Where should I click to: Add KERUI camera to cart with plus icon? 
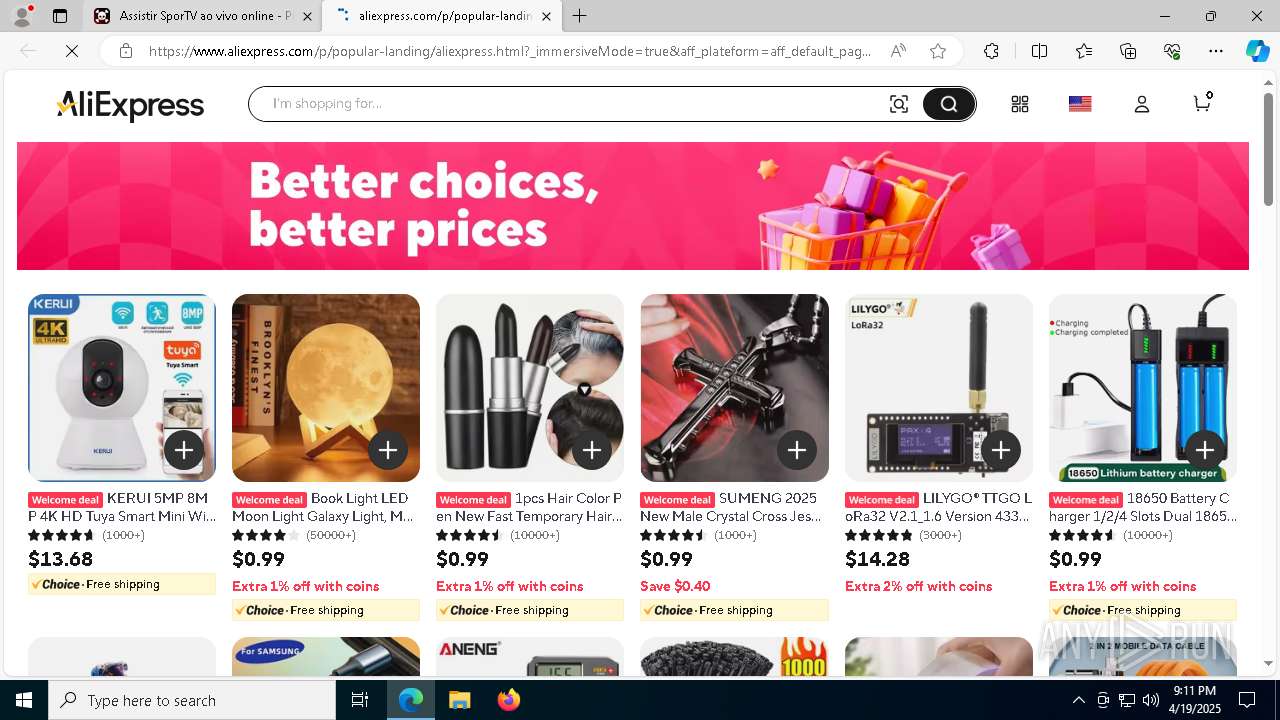[184, 450]
